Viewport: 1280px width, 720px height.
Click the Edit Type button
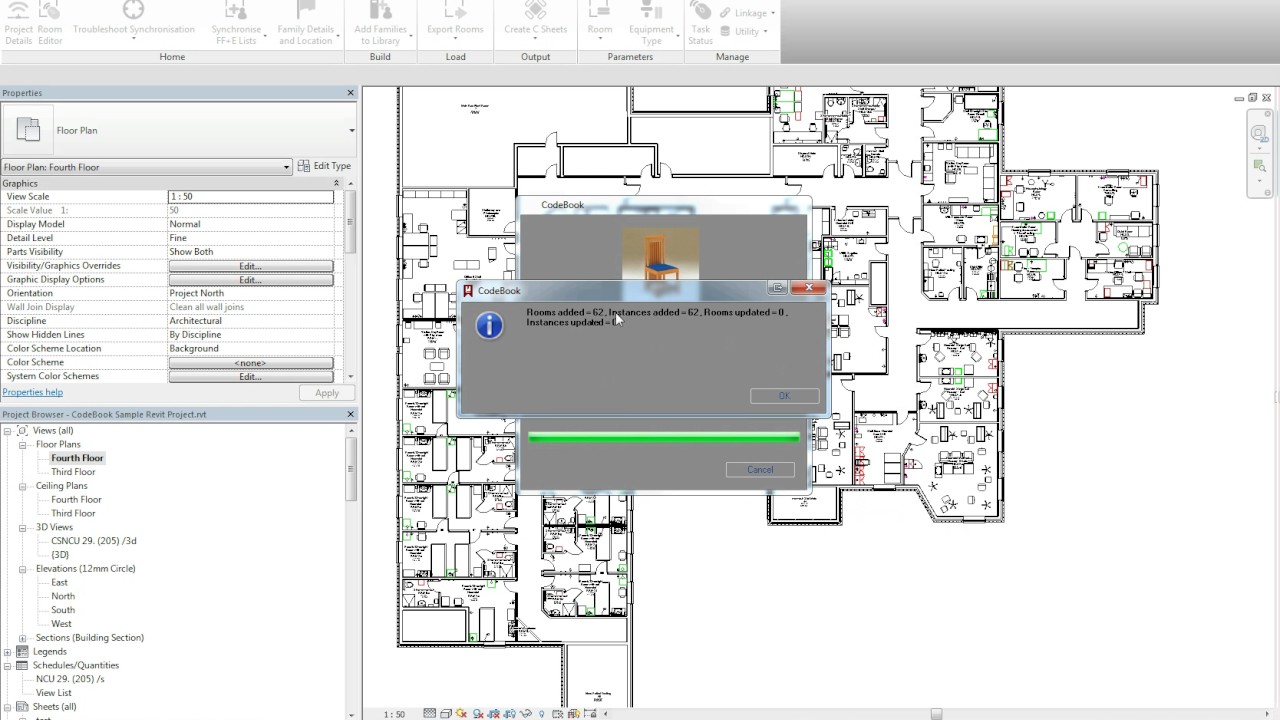click(x=324, y=166)
